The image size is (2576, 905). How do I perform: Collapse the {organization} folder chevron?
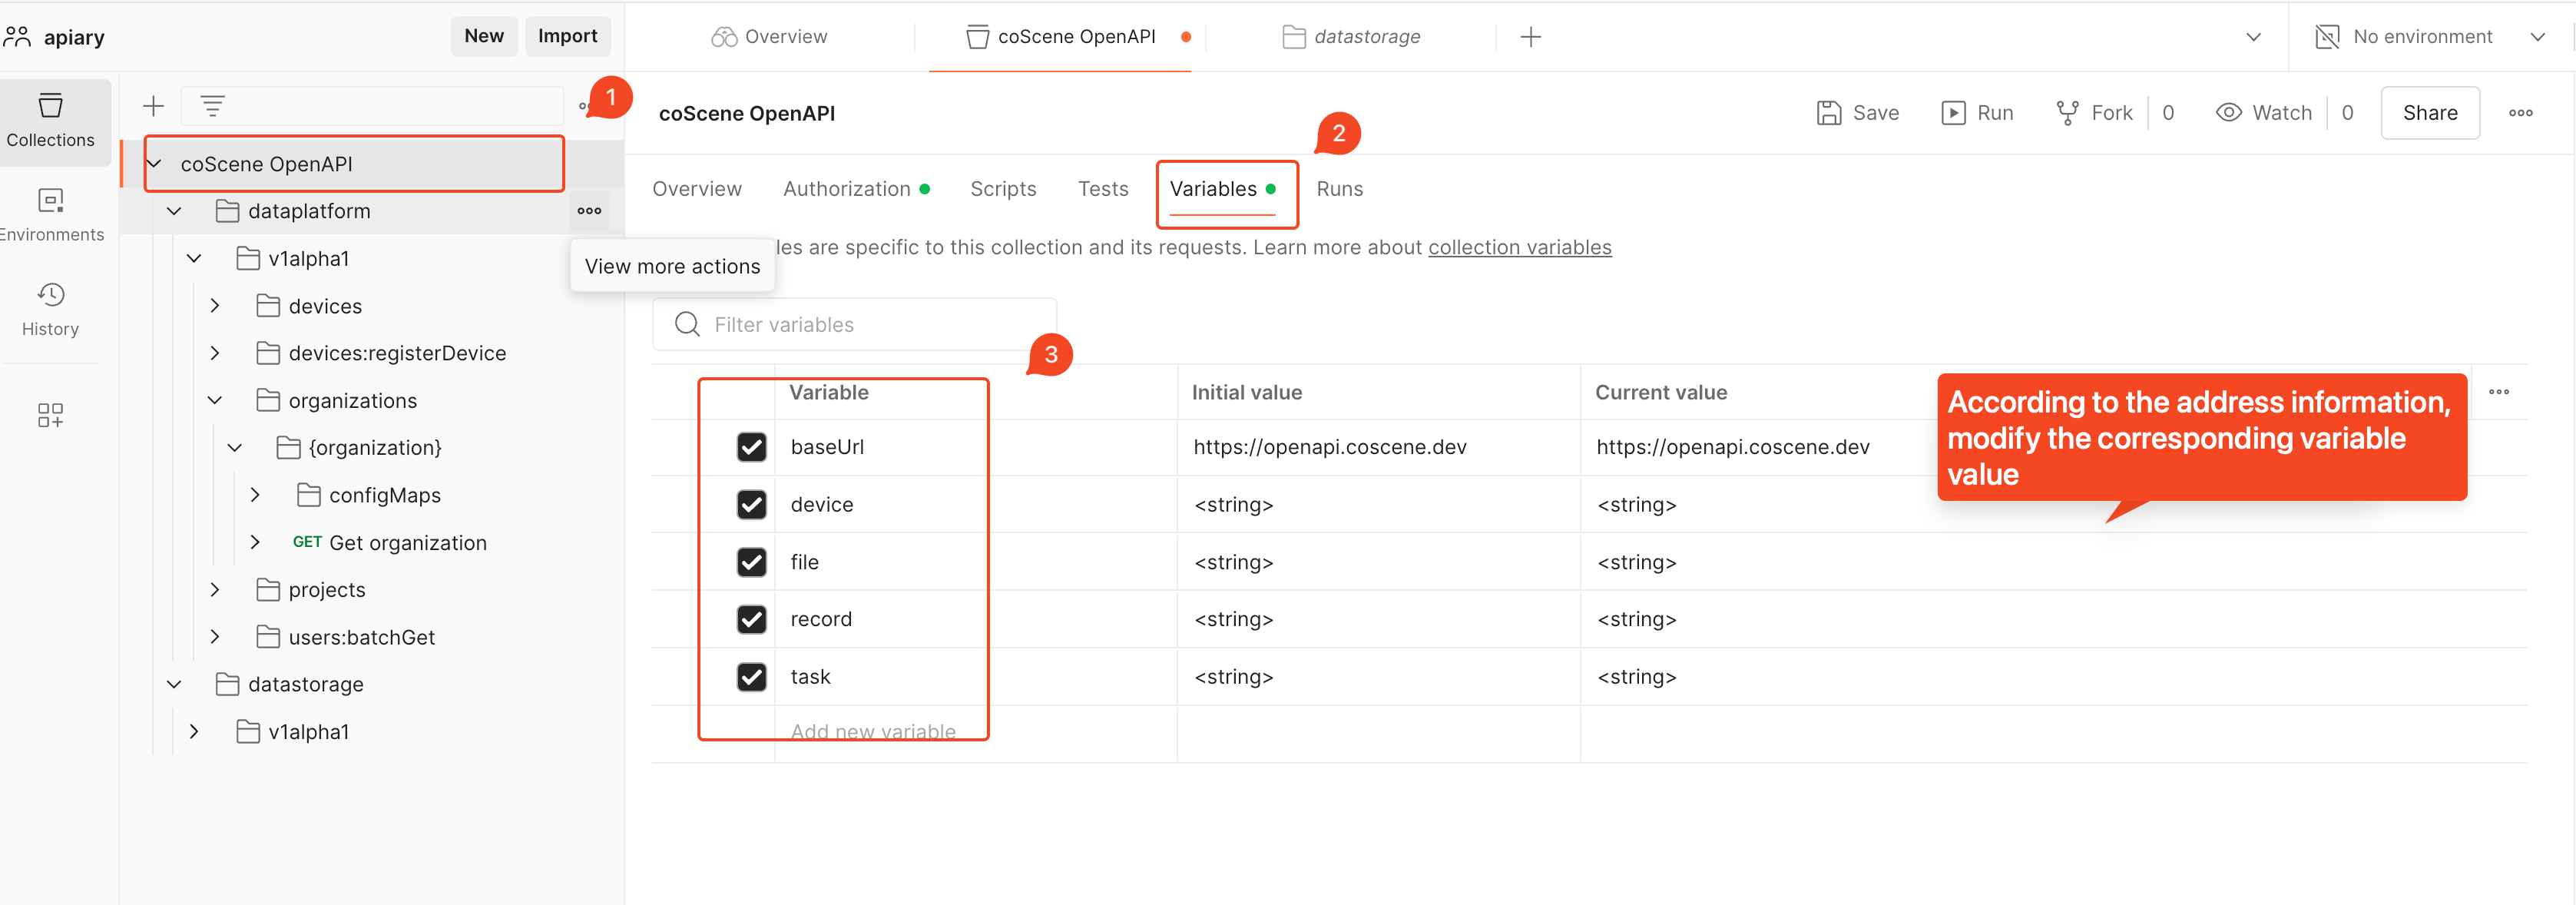pyautogui.click(x=234, y=448)
